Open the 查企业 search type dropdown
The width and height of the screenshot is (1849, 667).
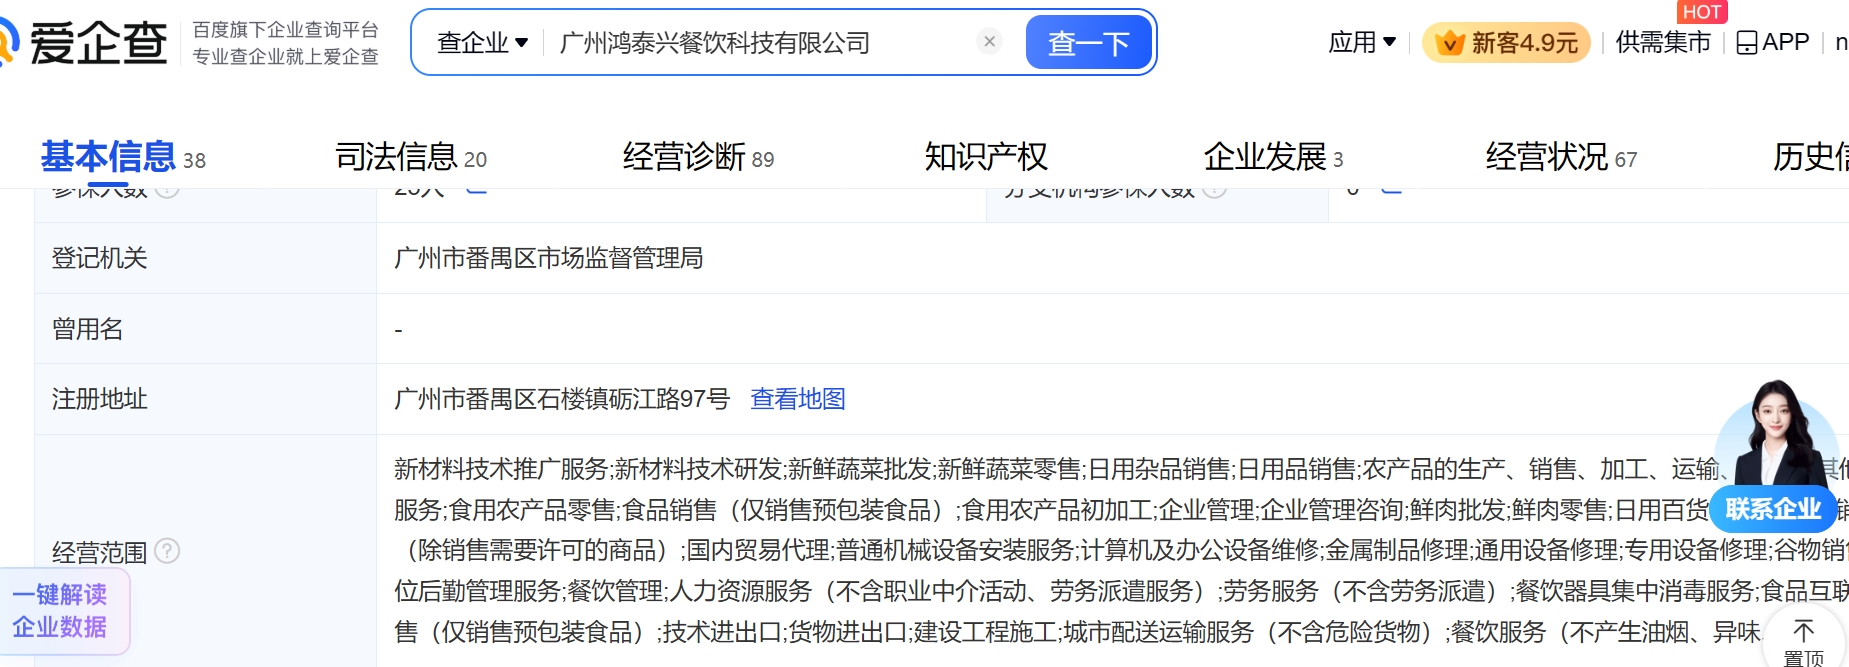[x=482, y=43]
